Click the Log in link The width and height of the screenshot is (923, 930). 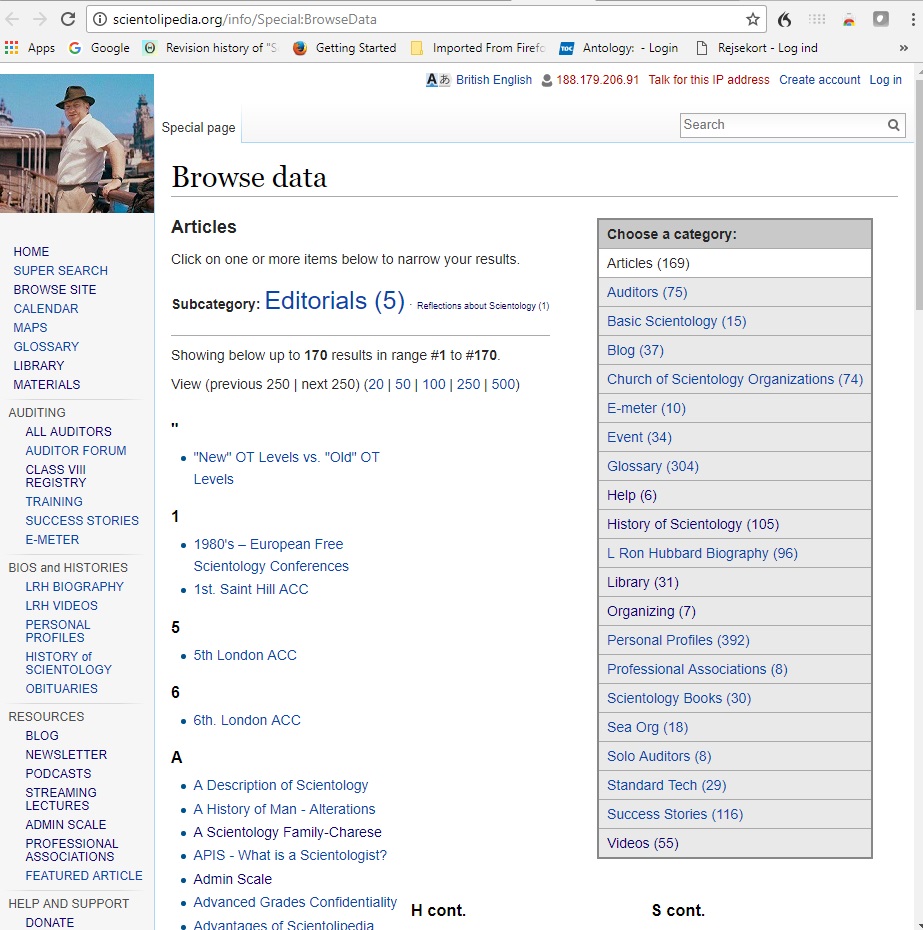pyautogui.click(x=885, y=80)
